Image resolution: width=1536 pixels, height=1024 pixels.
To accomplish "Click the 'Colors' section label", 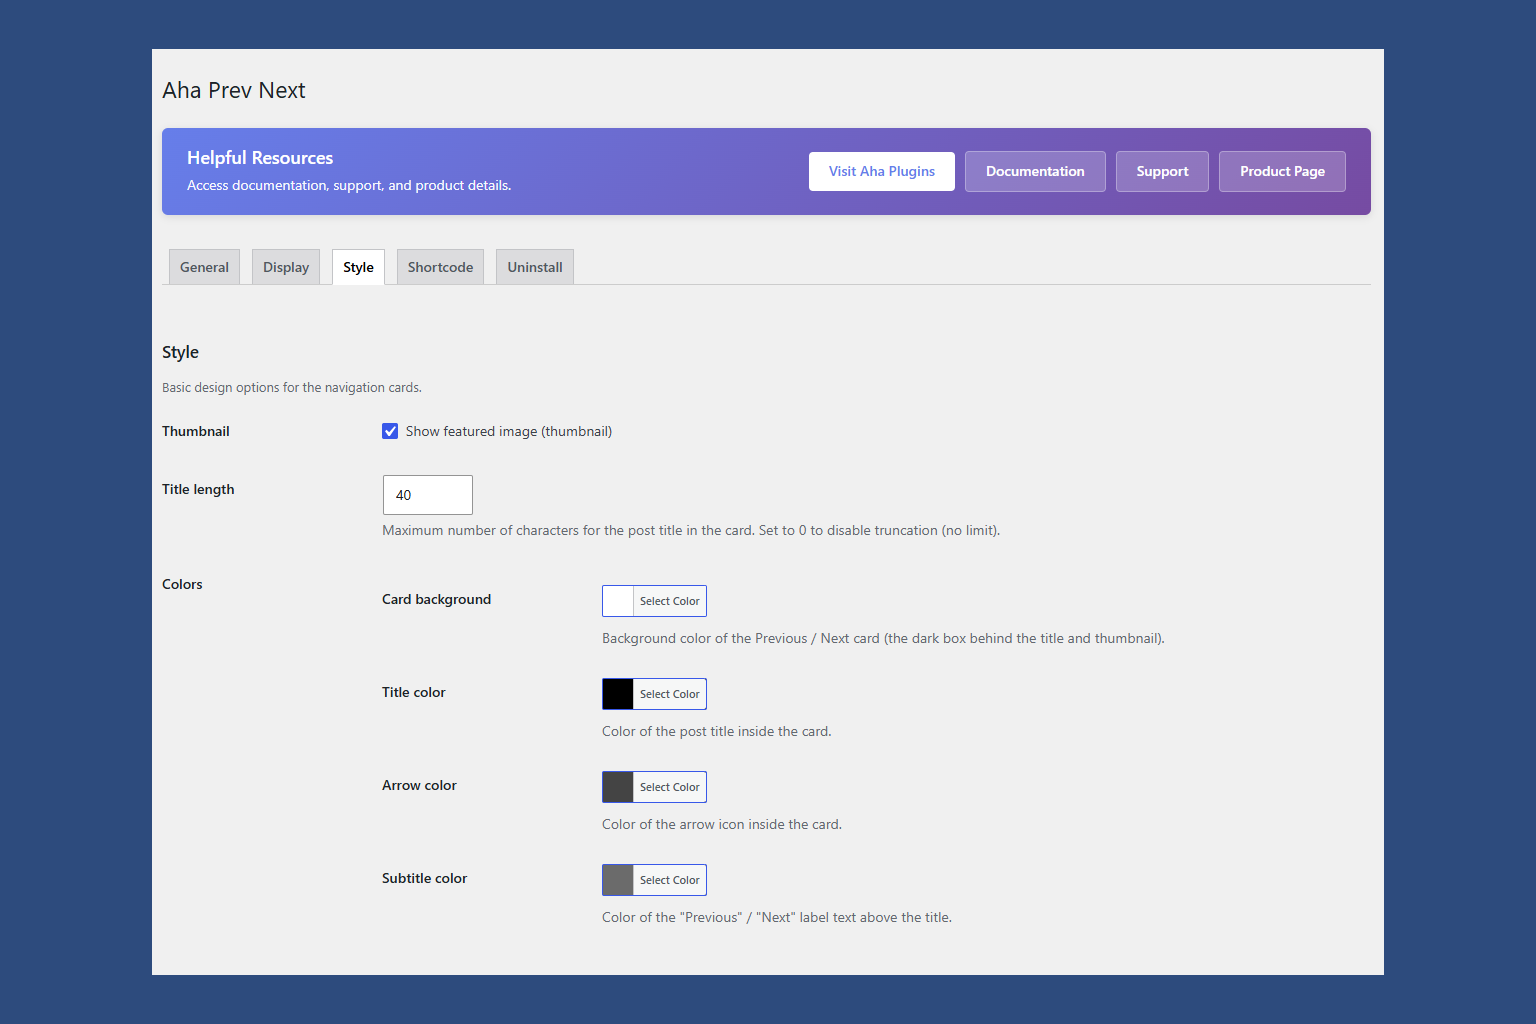I will 182,584.
